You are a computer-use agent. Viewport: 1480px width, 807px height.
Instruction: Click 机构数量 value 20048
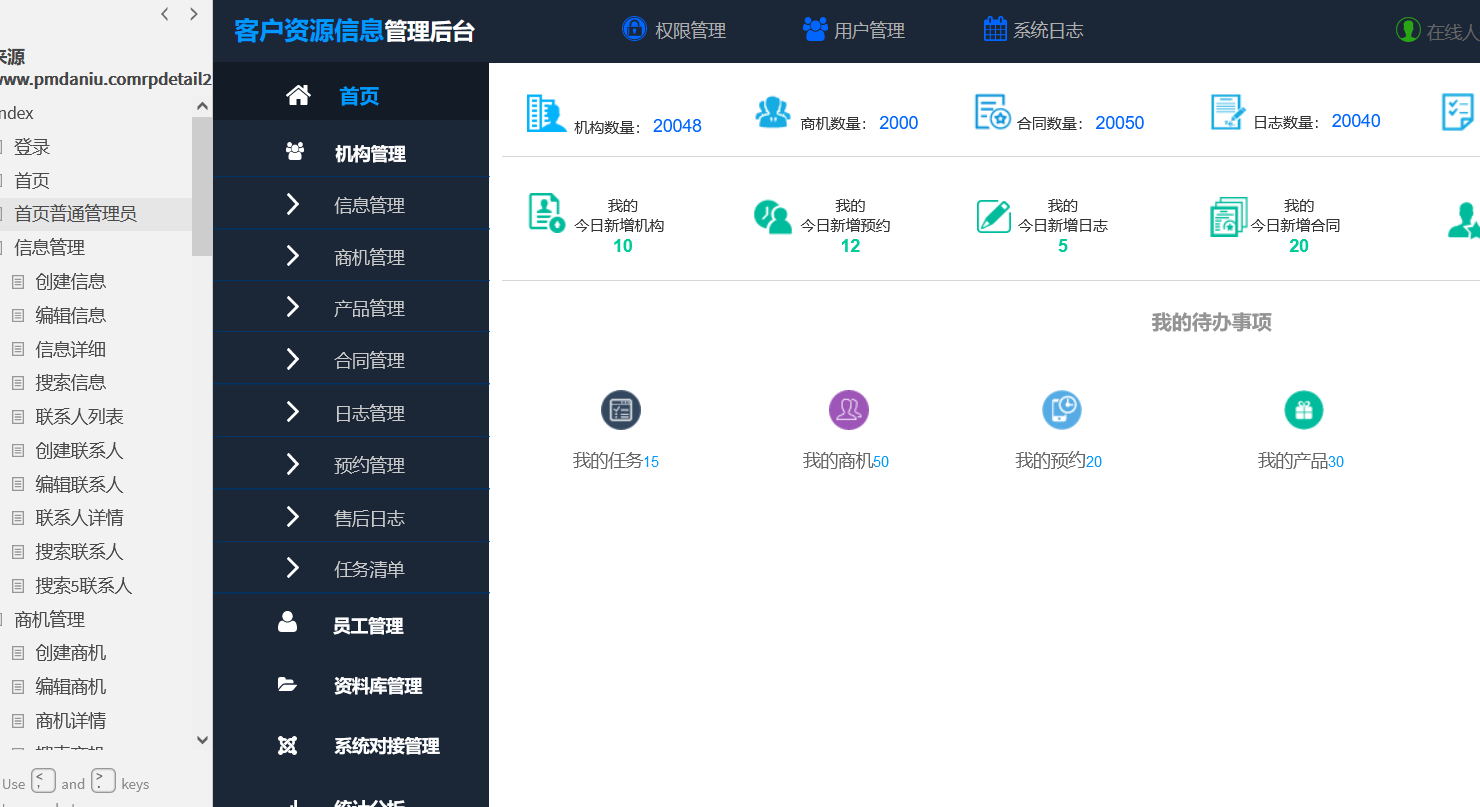[x=677, y=126]
